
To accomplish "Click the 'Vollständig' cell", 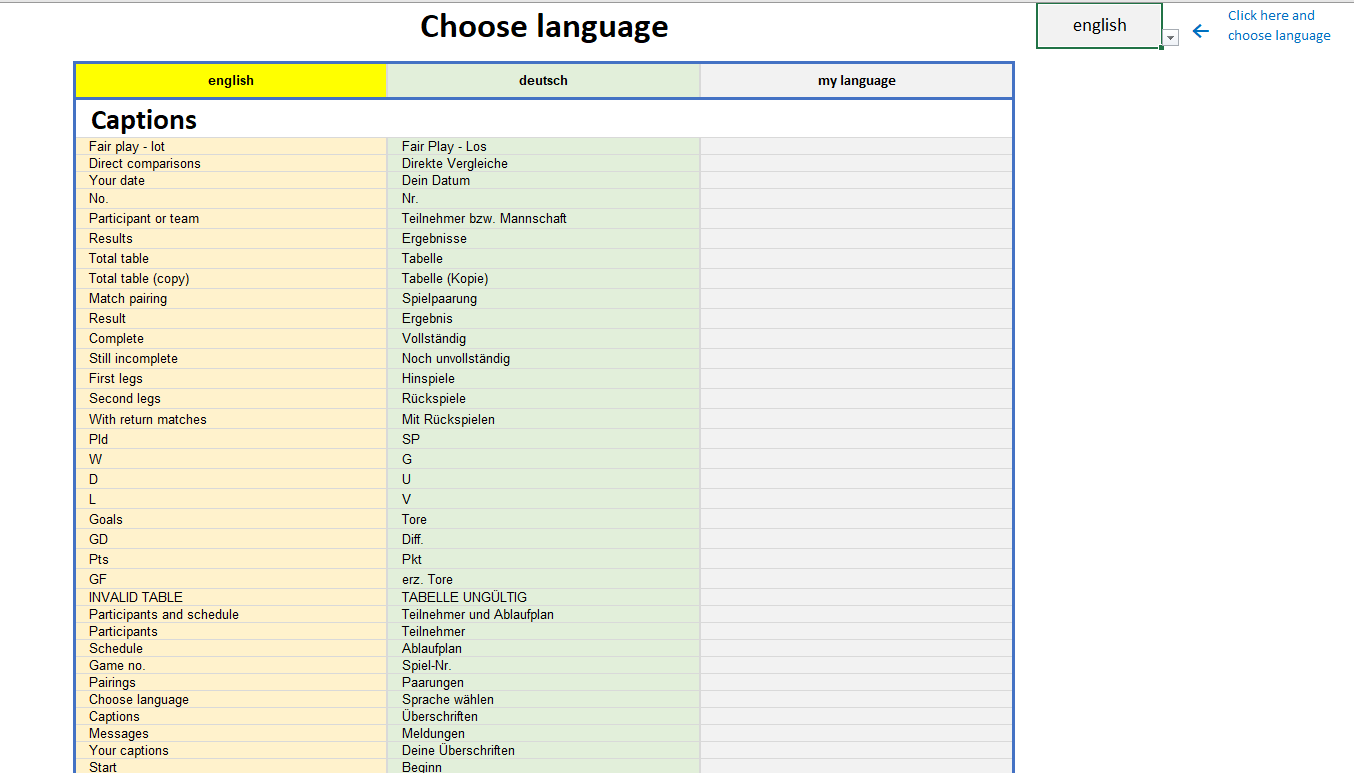I will point(543,338).
